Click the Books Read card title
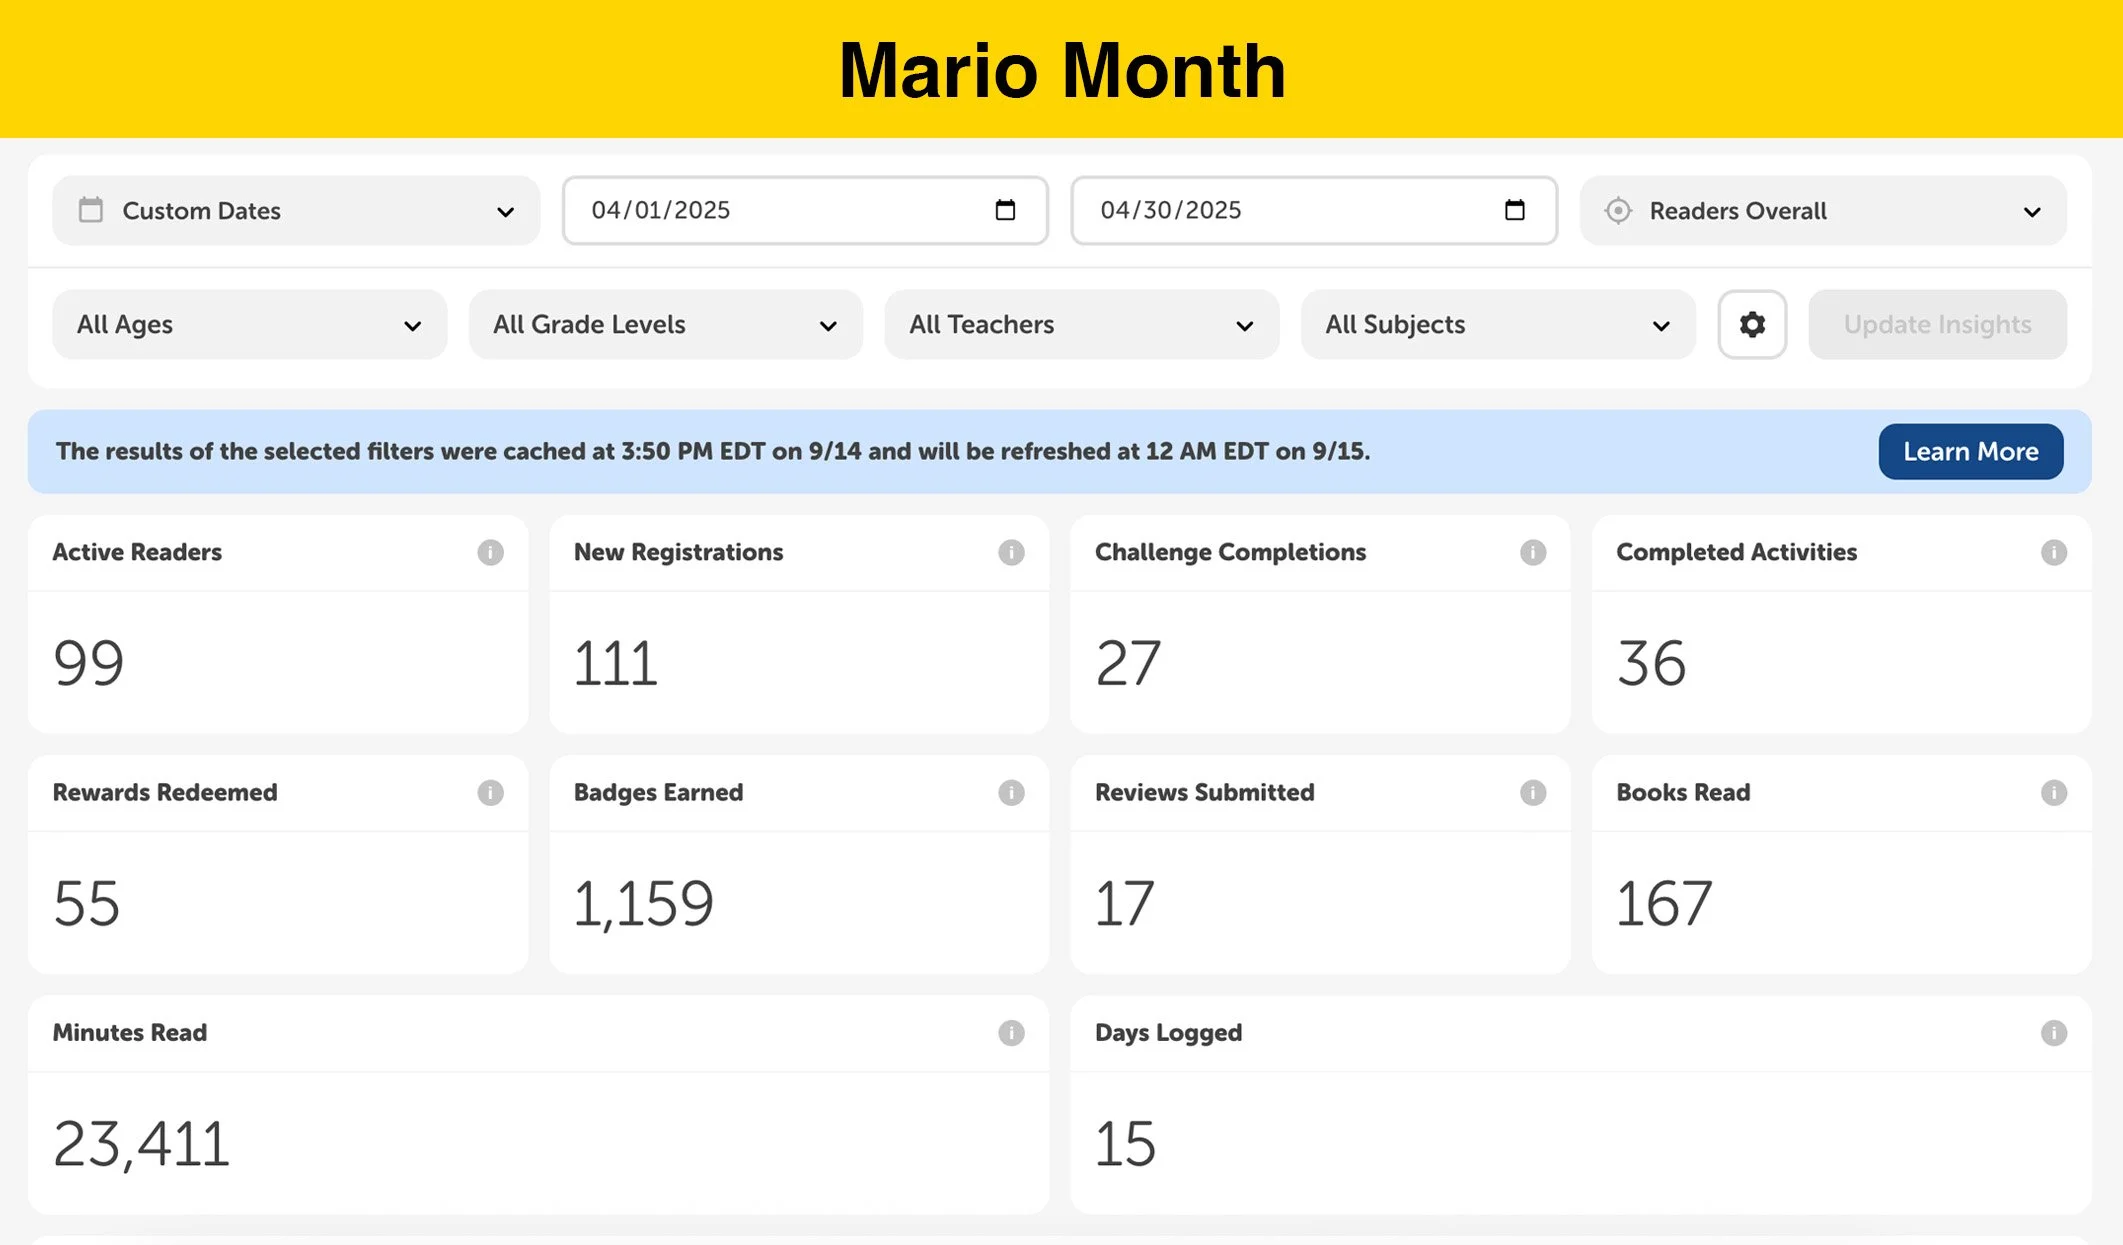 click(x=1683, y=792)
